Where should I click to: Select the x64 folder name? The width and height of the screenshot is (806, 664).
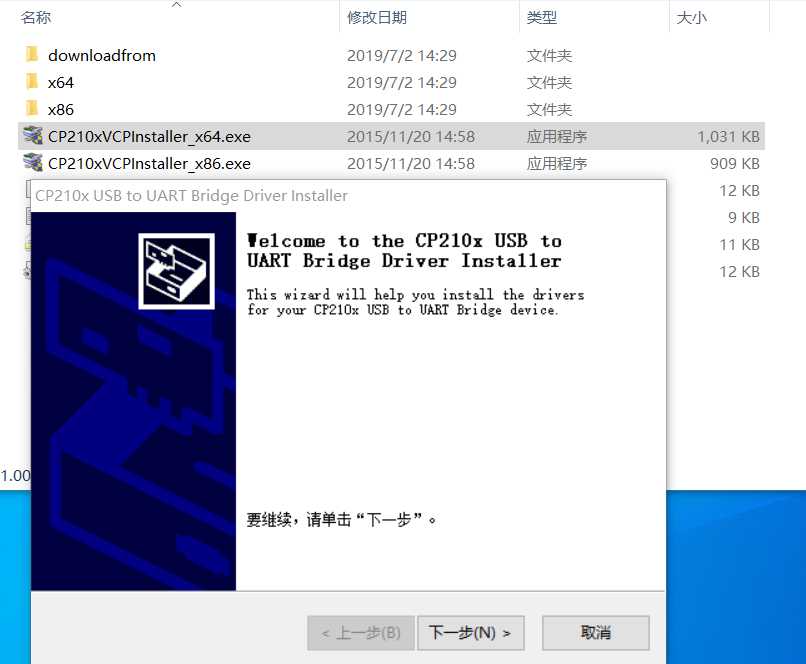[x=61, y=83]
